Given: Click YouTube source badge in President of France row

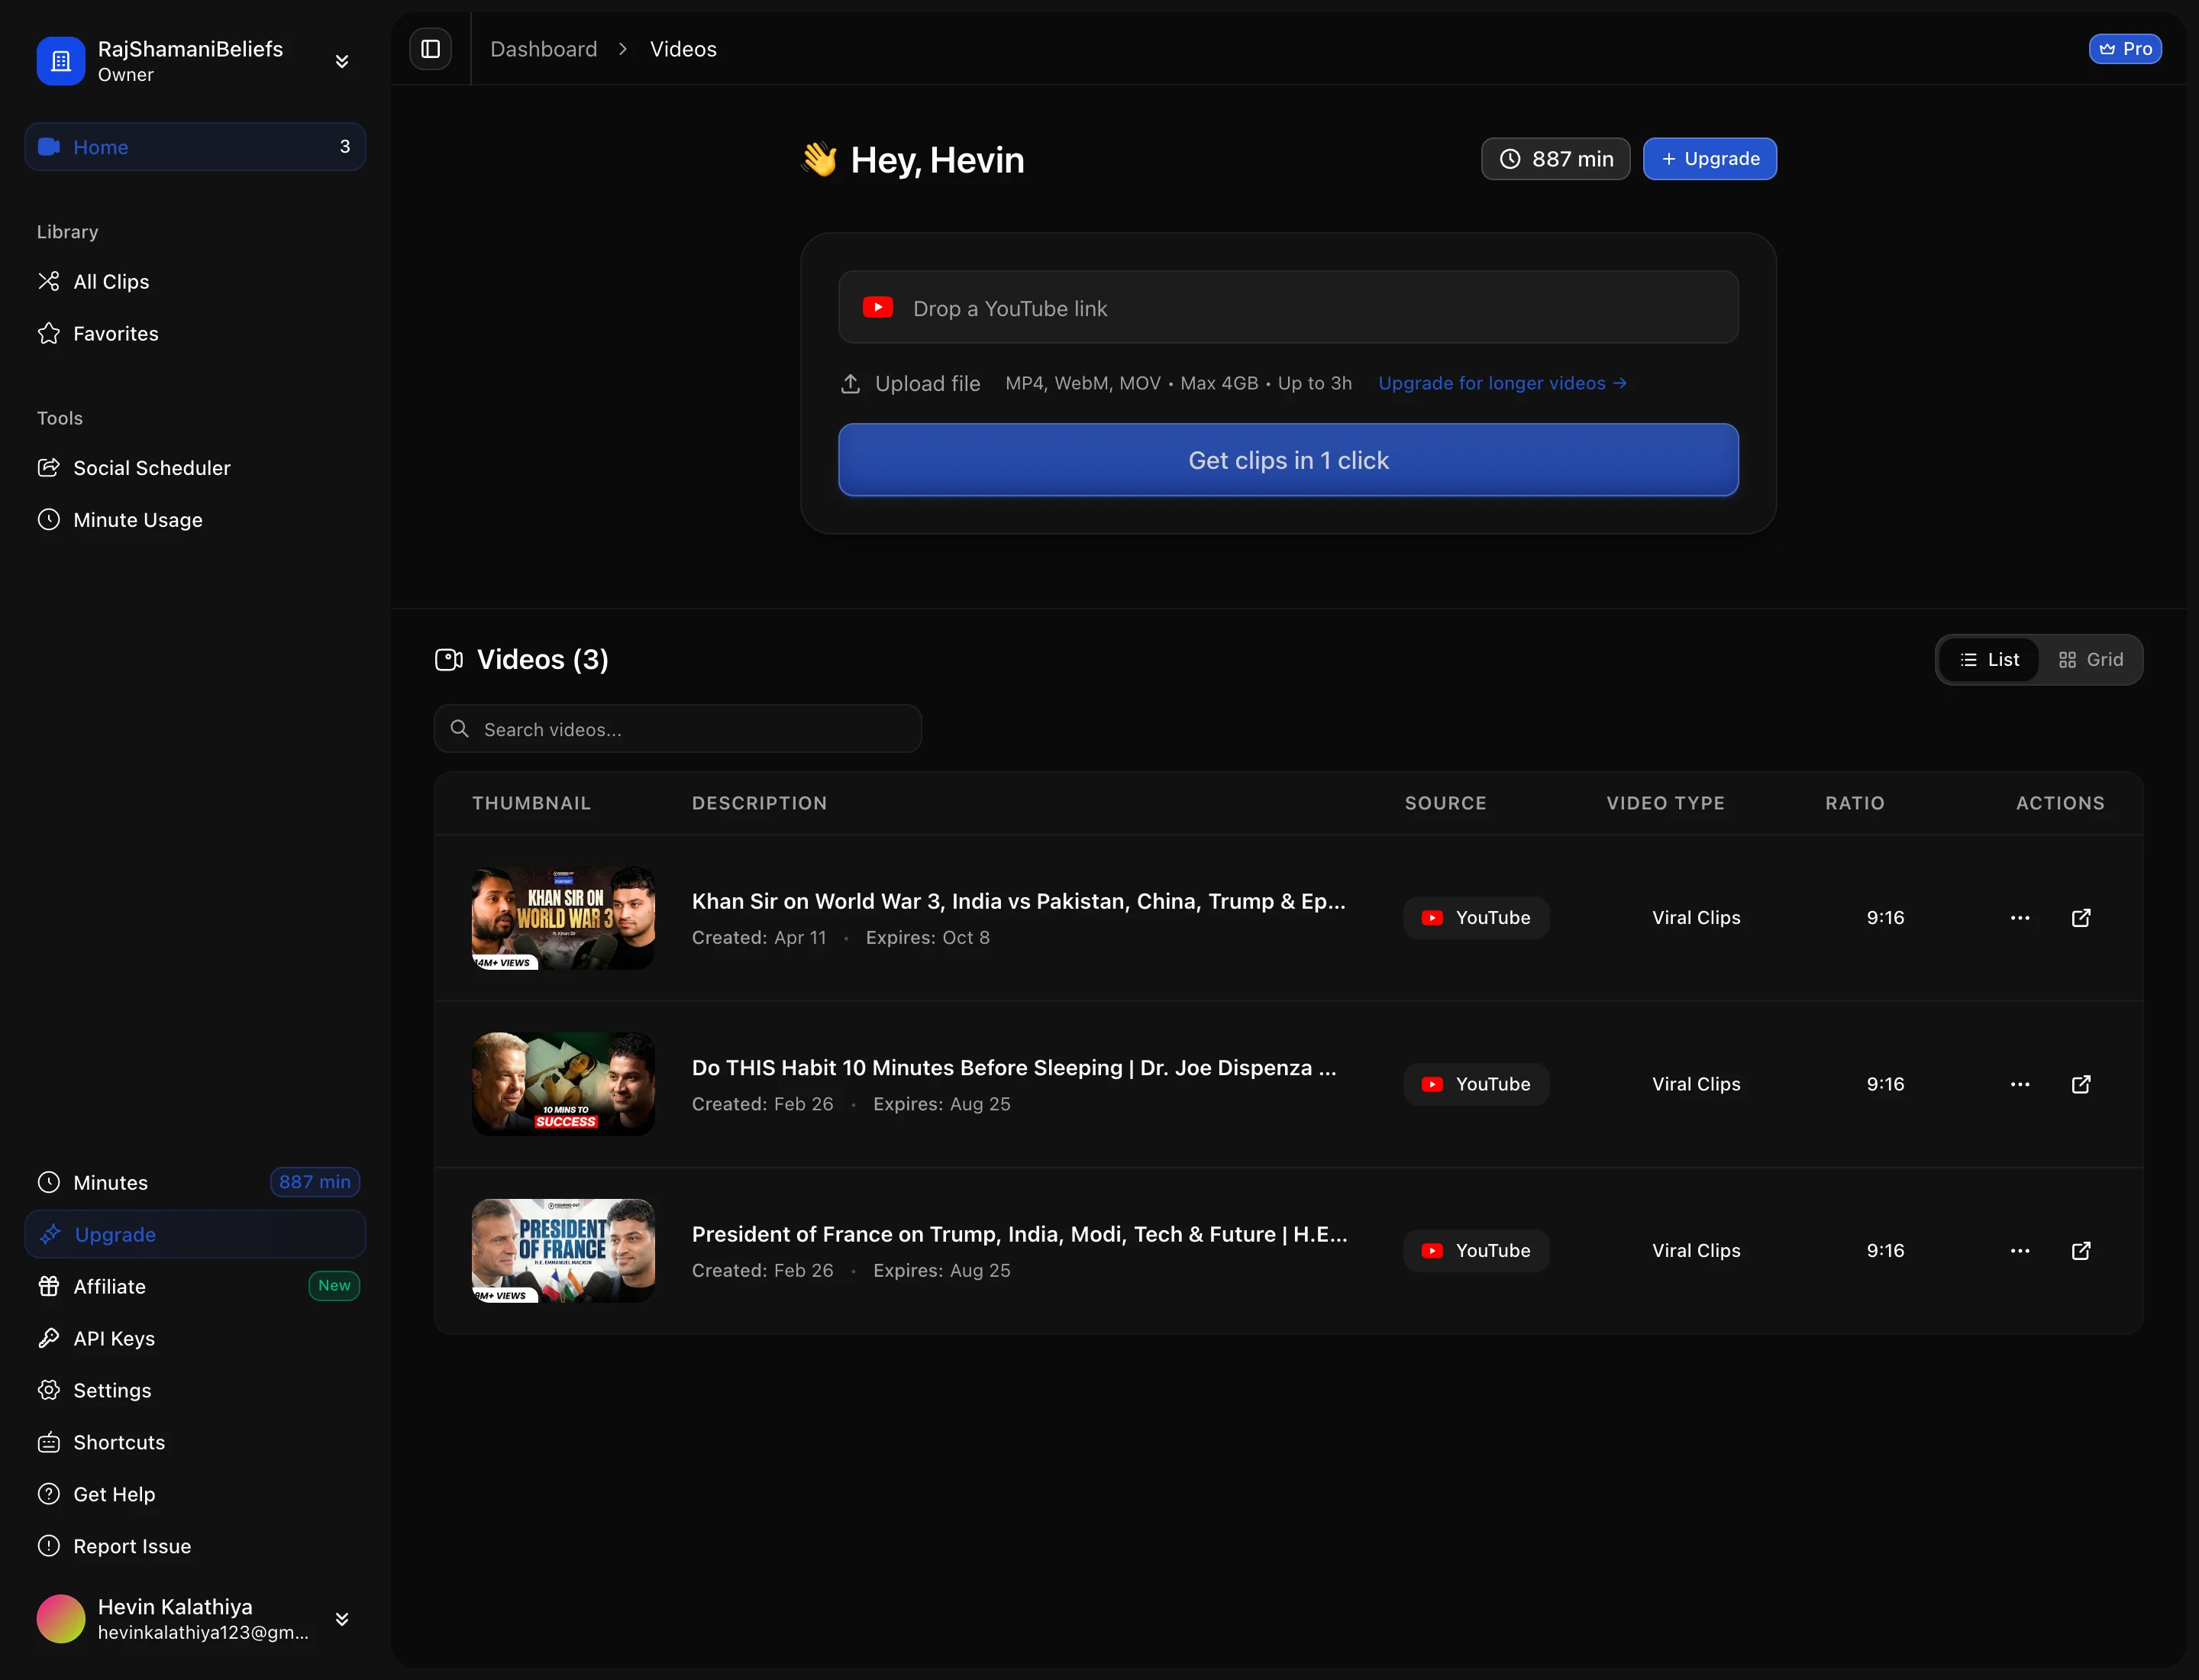Looking at the screenshot, I should [1476, 1251].
